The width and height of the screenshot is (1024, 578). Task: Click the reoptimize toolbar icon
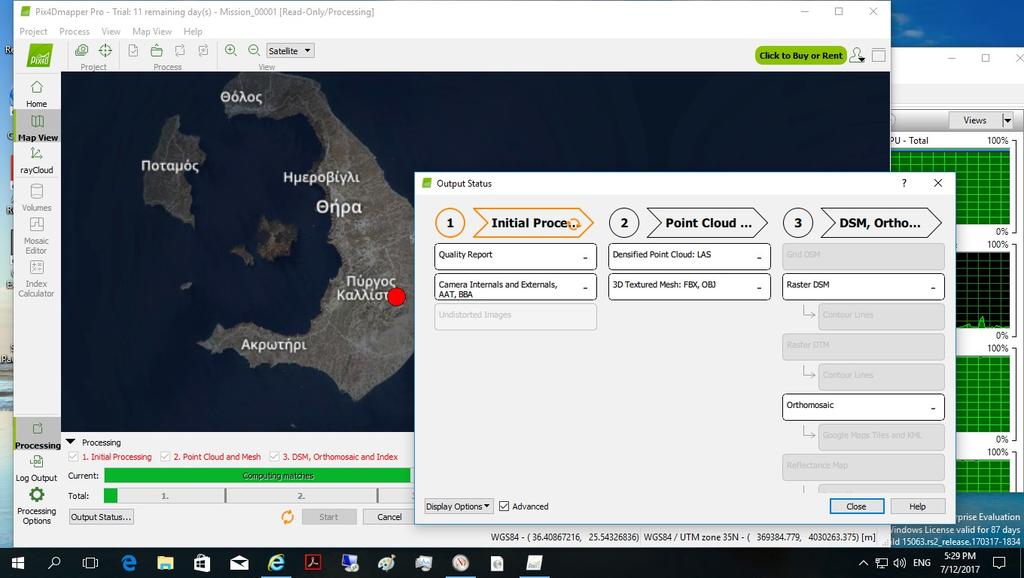click(180, 50)
